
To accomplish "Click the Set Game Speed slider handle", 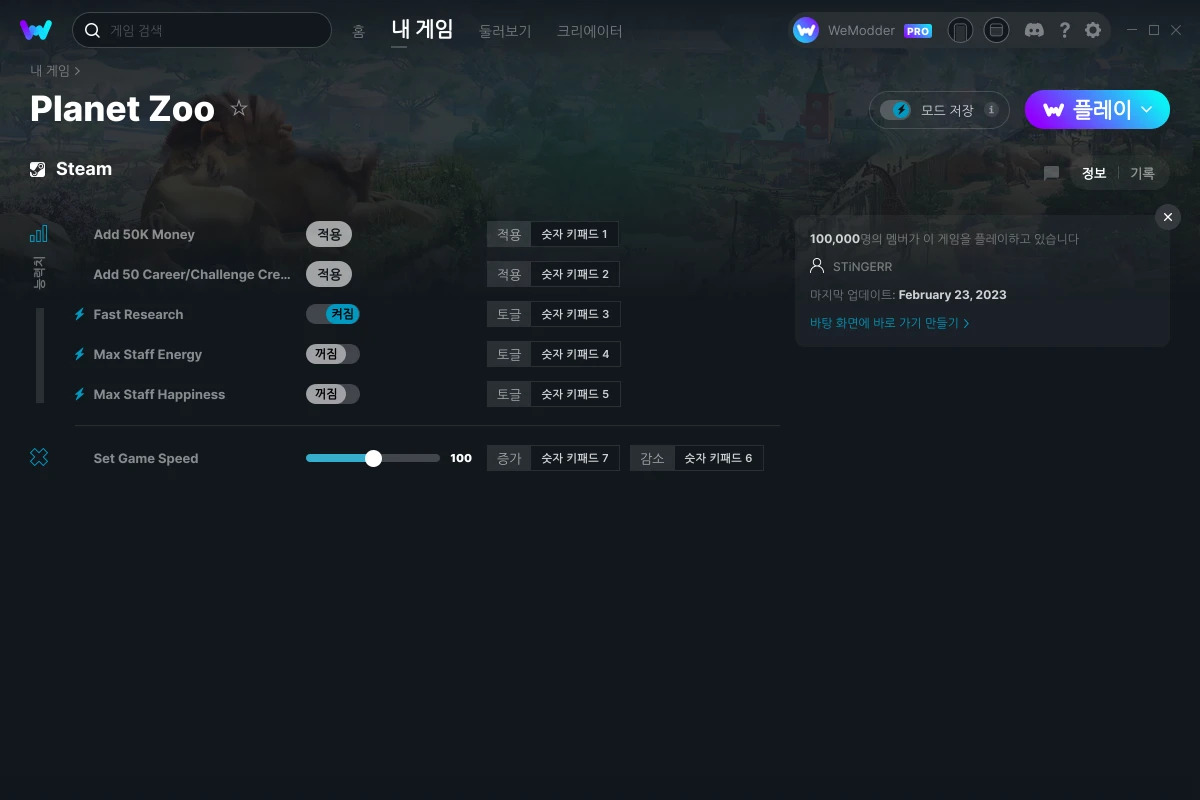I will click(x=373, y=458).
